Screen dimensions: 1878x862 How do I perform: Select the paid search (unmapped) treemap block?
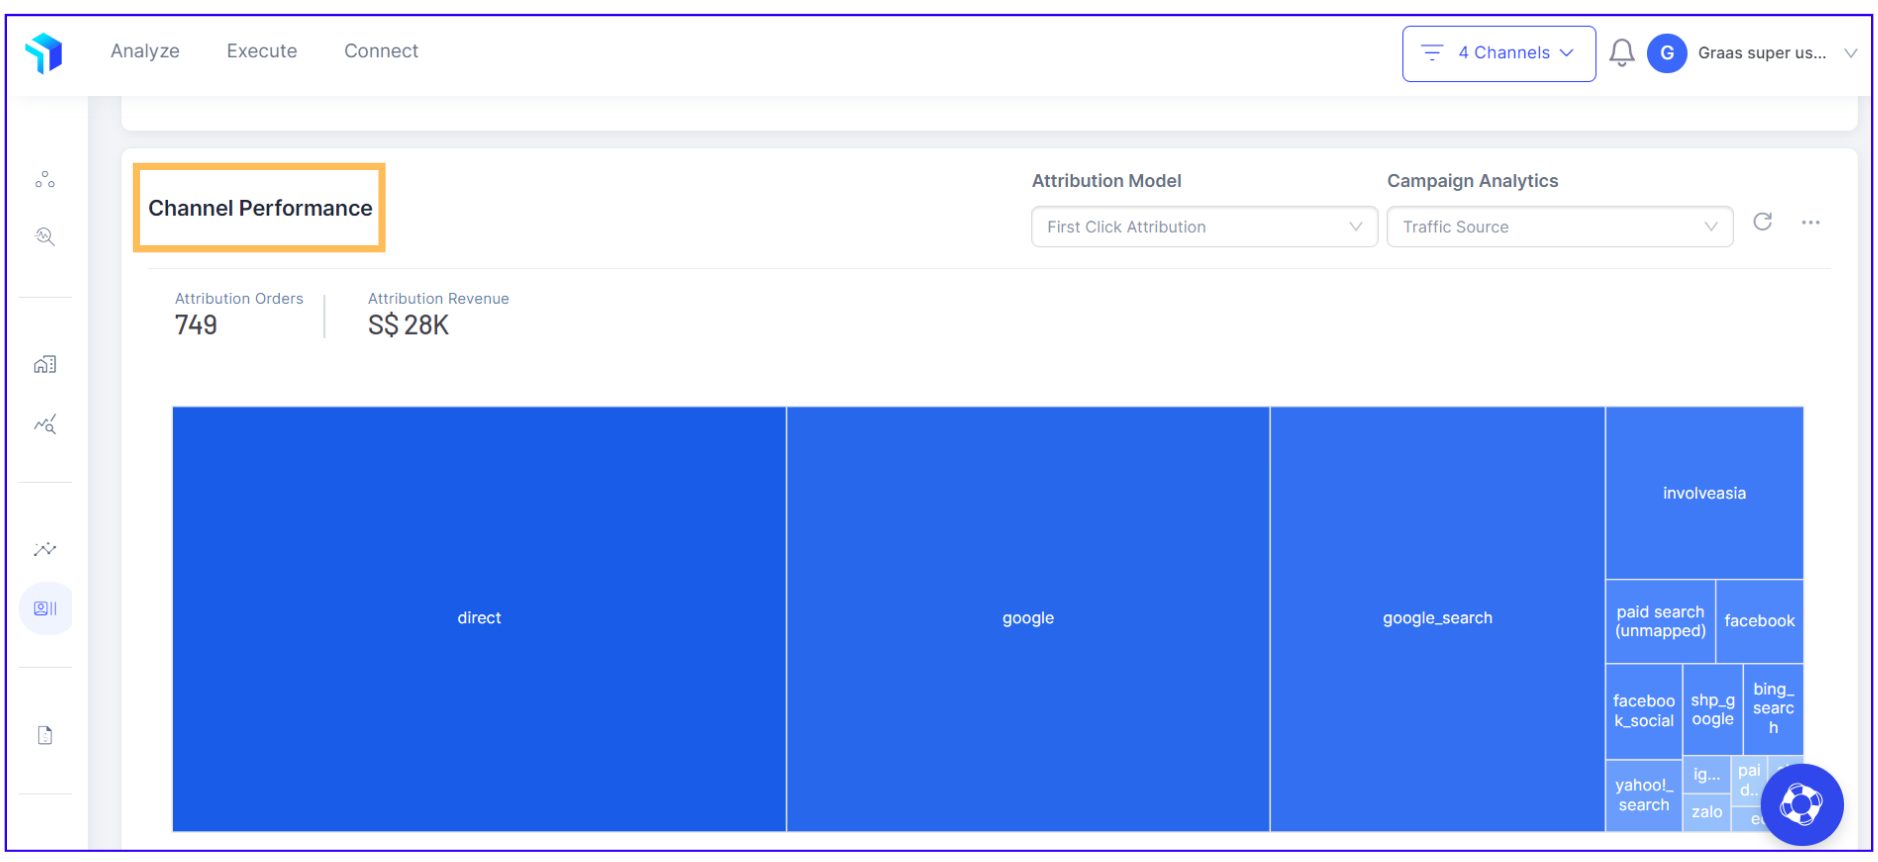1660,621
